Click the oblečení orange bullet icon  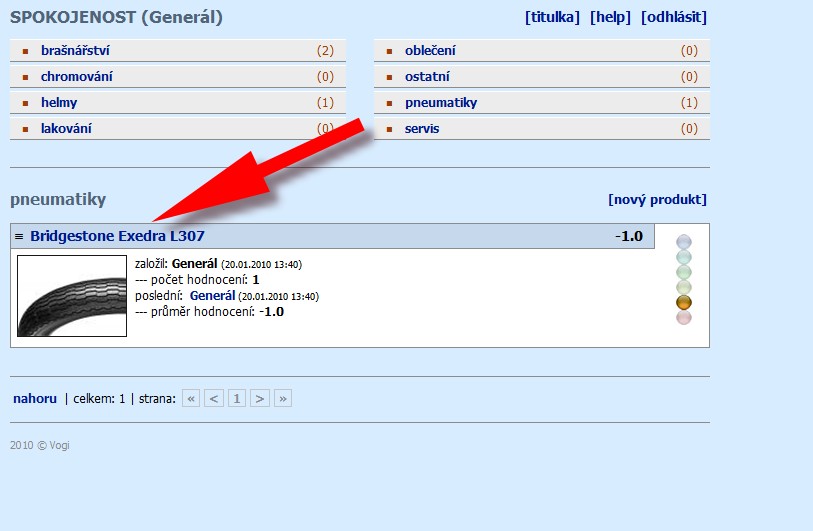[389, 51]
